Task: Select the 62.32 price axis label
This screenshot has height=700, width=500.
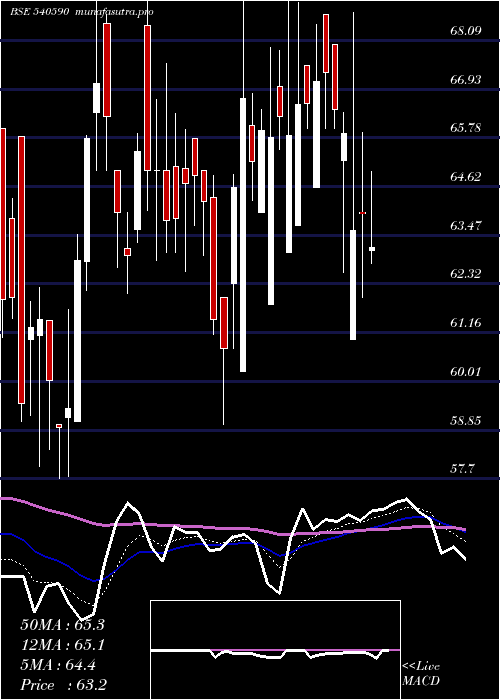Action: (x=465, y=274)
